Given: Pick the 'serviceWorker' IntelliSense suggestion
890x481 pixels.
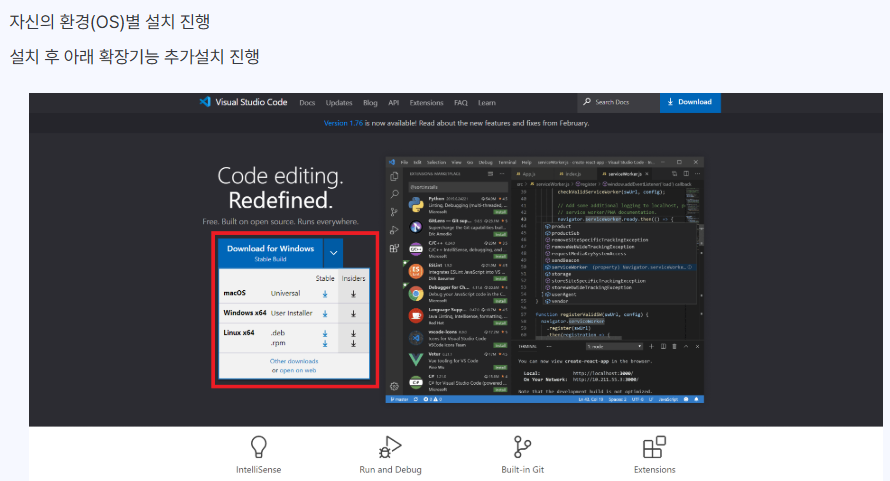Looking at the screenshot, I should coord(620,267).
